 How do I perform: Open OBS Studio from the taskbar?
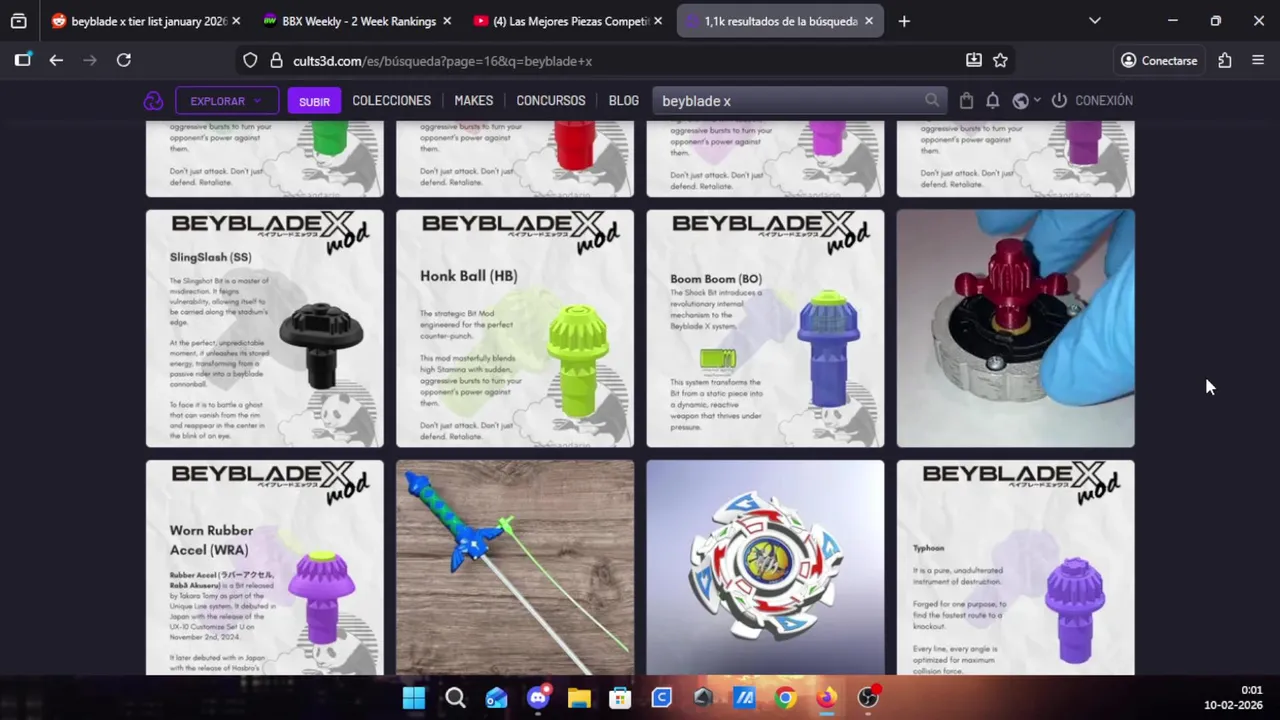point(868,698)
